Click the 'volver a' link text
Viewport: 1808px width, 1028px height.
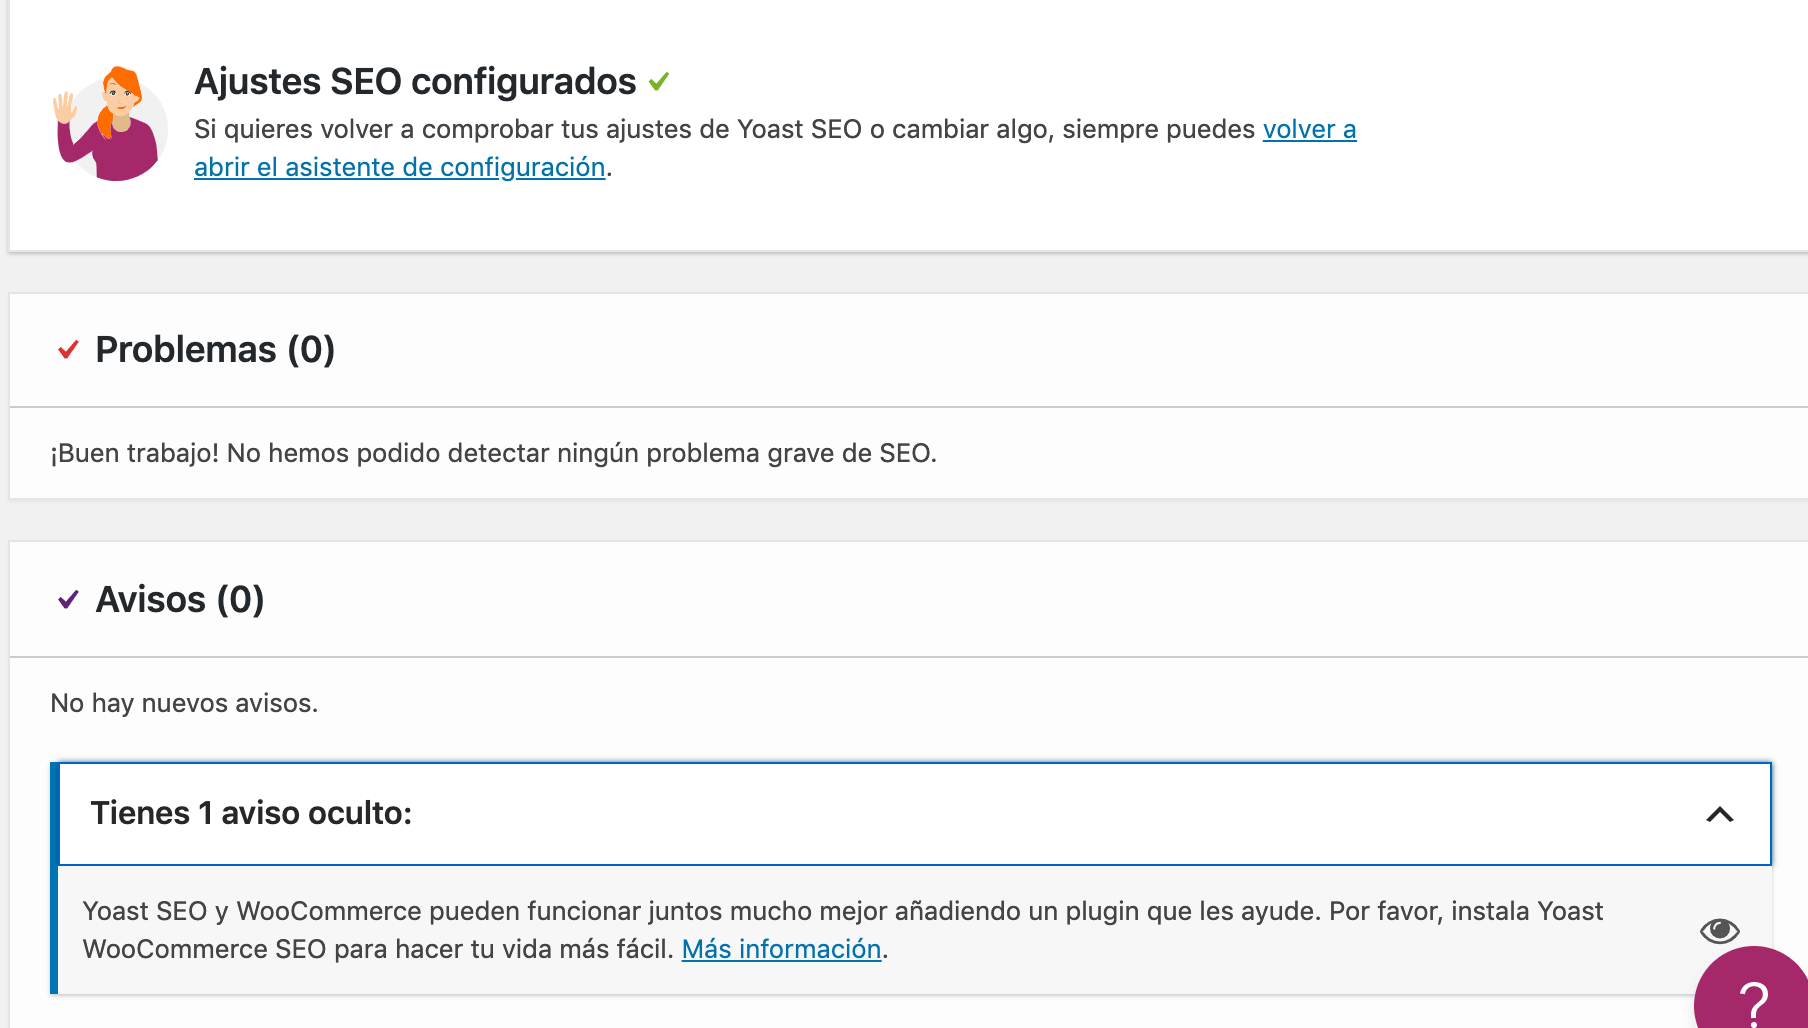click(x=1309, y=129)
